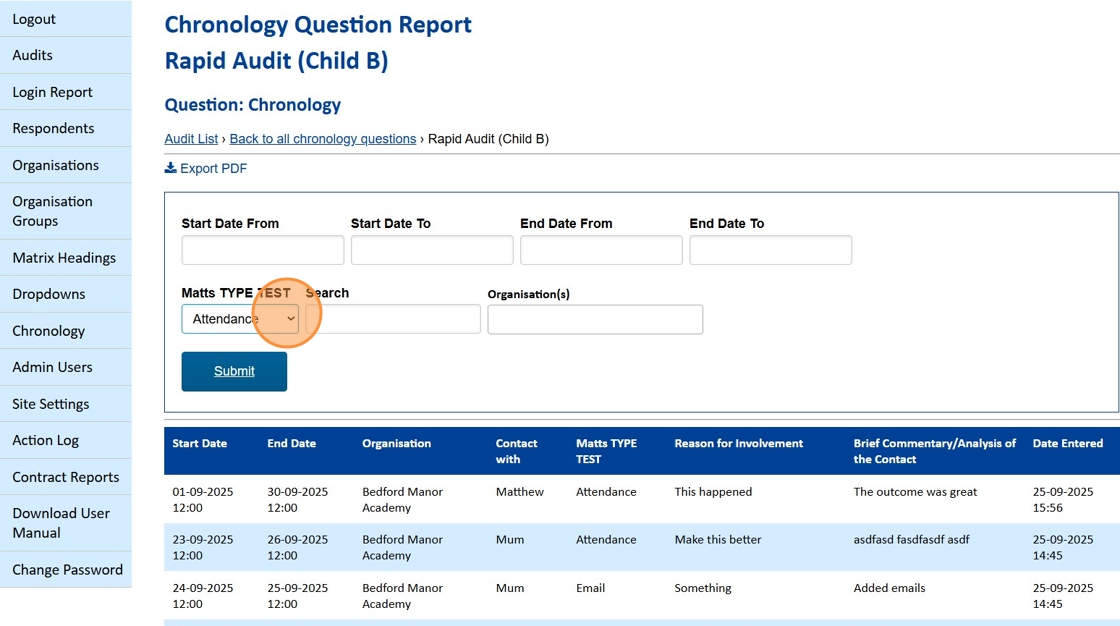Focus the End Date From field
Viewport: 1120px width, 626px height.
click(601, 250)
